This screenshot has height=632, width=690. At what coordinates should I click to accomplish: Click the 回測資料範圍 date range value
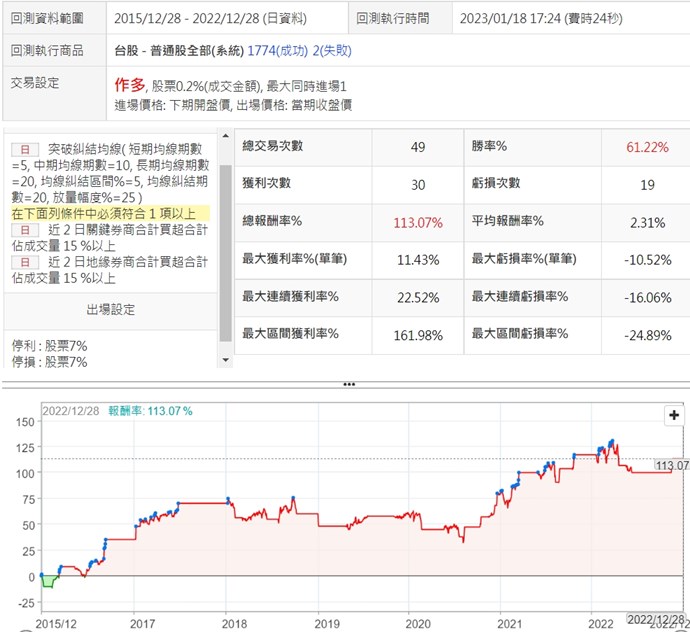[x=210, y=18]
